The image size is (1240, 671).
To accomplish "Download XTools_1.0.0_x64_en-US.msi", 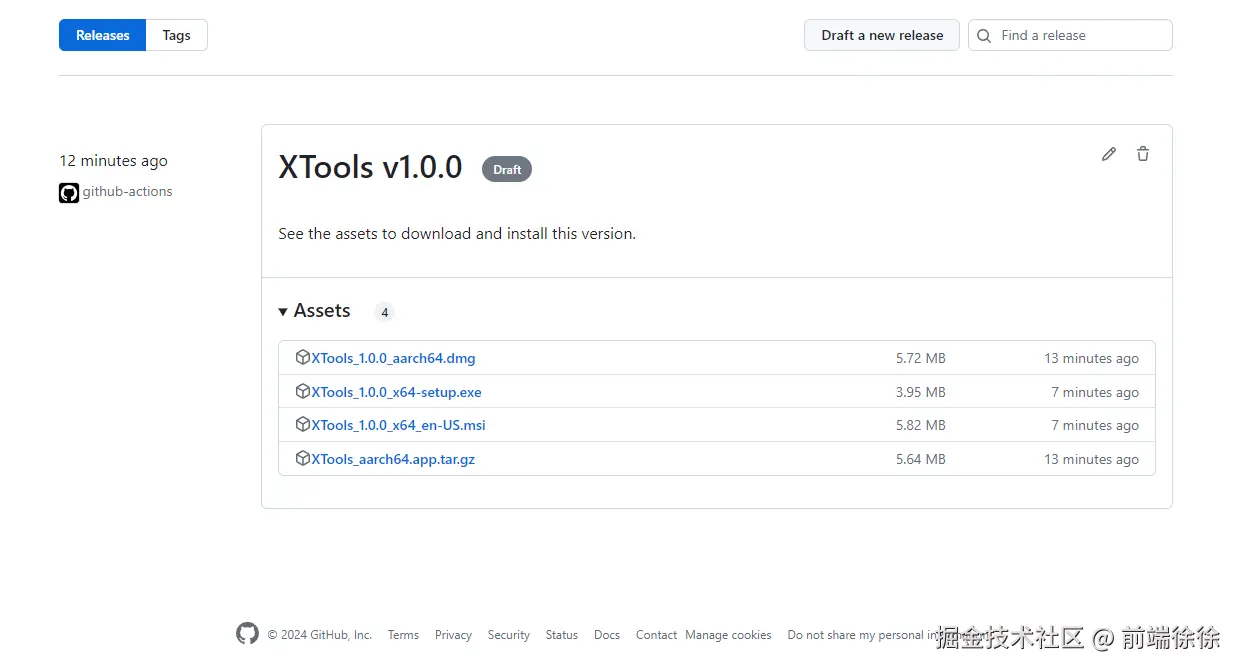I will (x=398, y=425).
